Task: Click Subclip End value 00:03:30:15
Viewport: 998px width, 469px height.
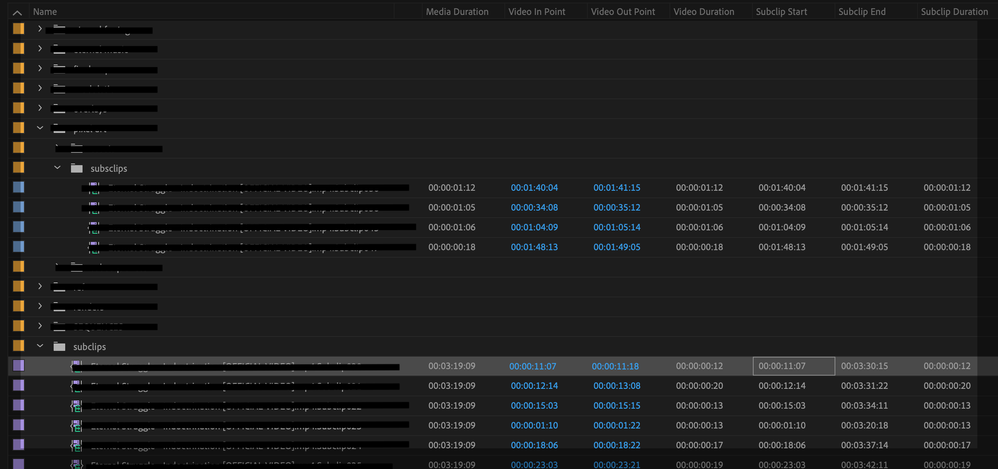Action: tap(864, 367)
